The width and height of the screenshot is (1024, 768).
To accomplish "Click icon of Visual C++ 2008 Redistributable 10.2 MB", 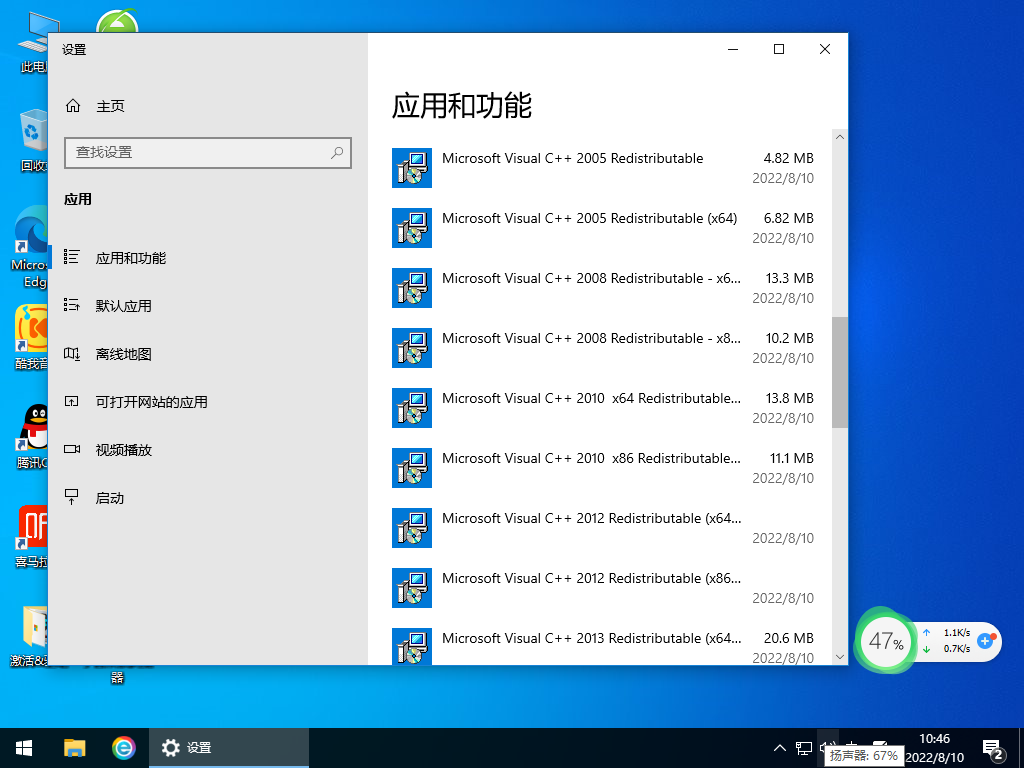I will [411, 348].
